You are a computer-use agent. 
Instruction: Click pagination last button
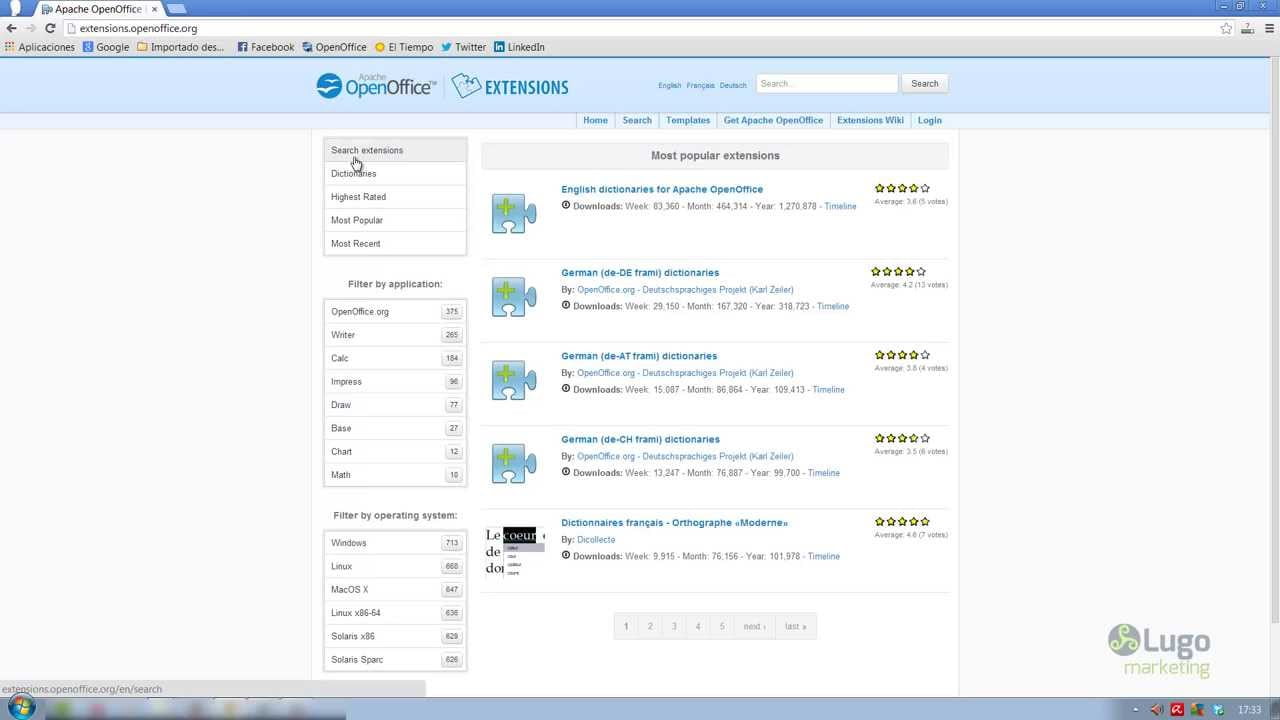[796, 626]
